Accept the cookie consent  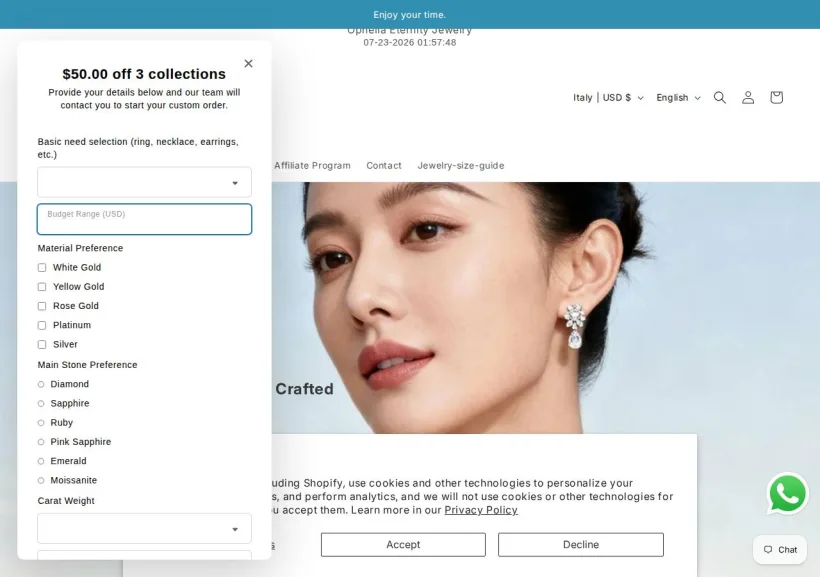(403, 545)
